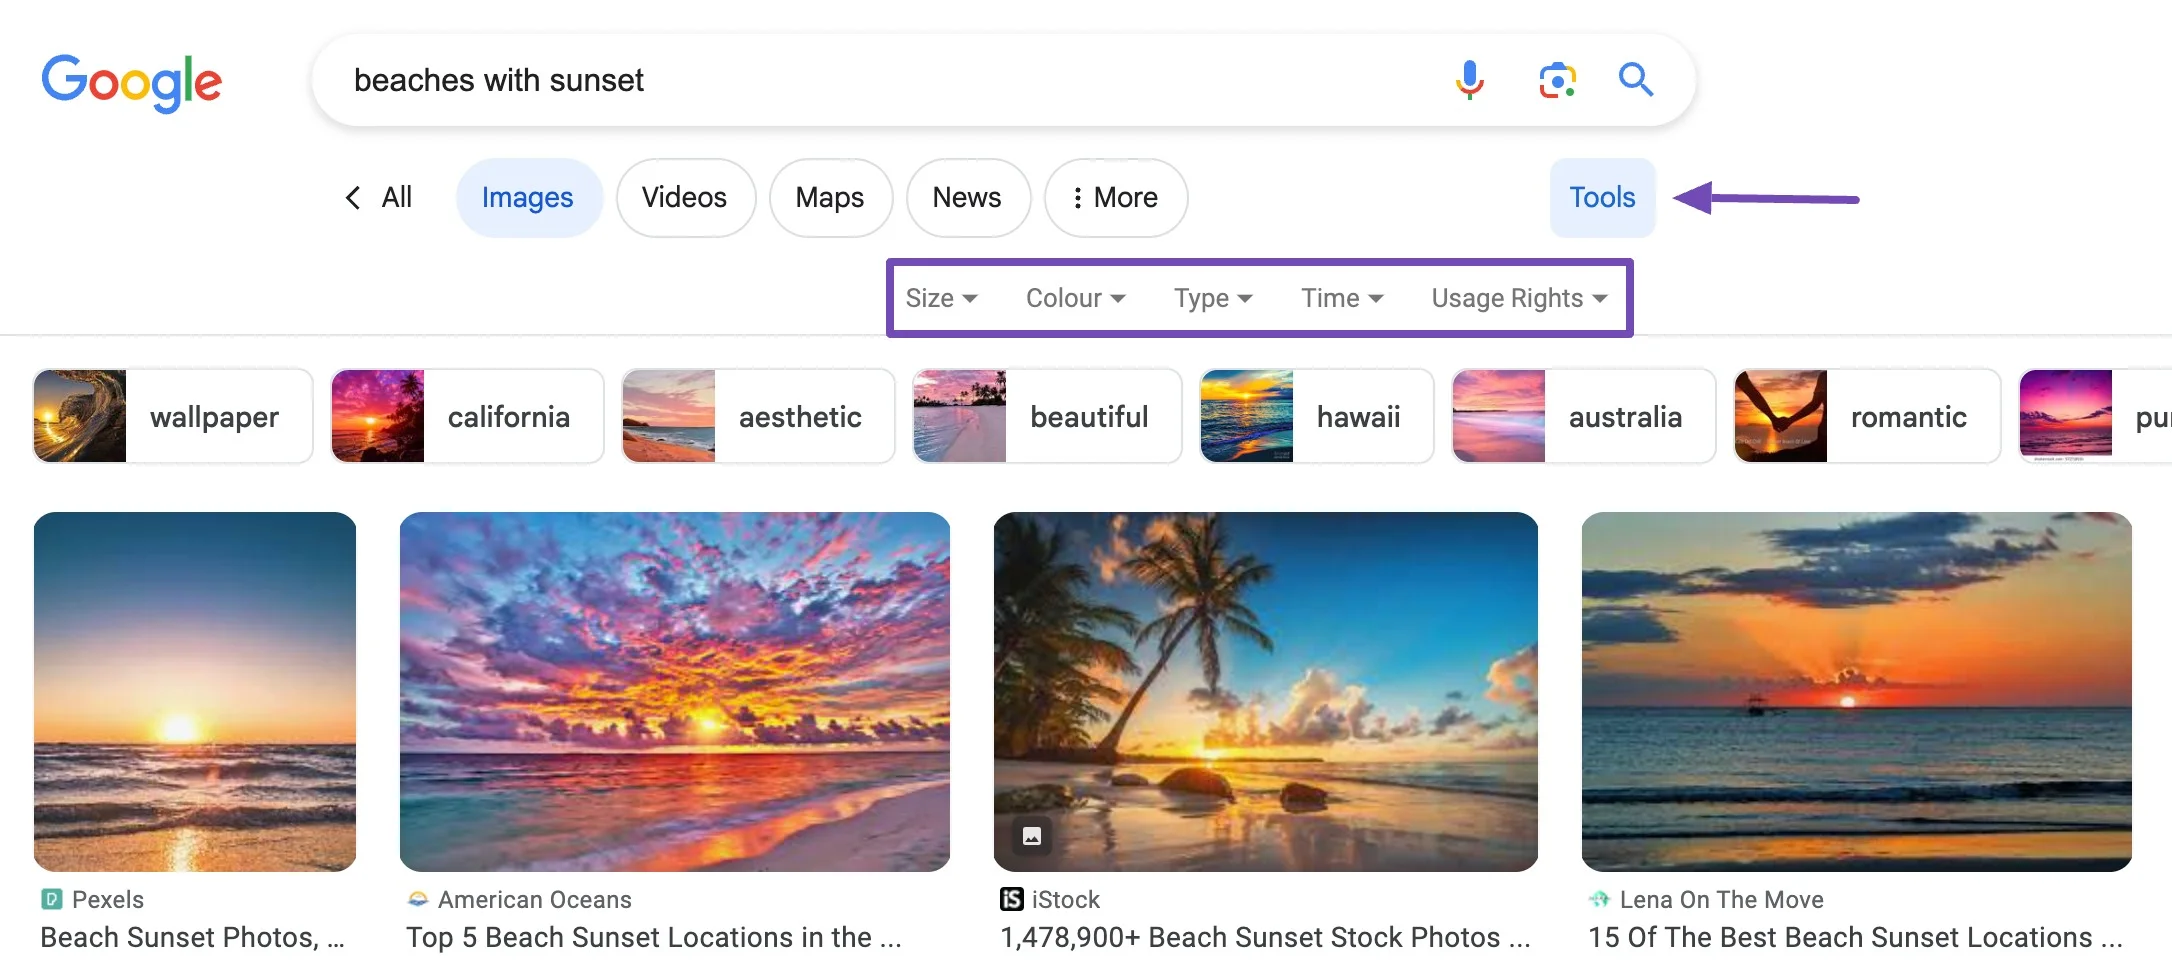This screenshot has height=964, width=2172.
Task: Switch to the News tab
Action: click(966, 198)
